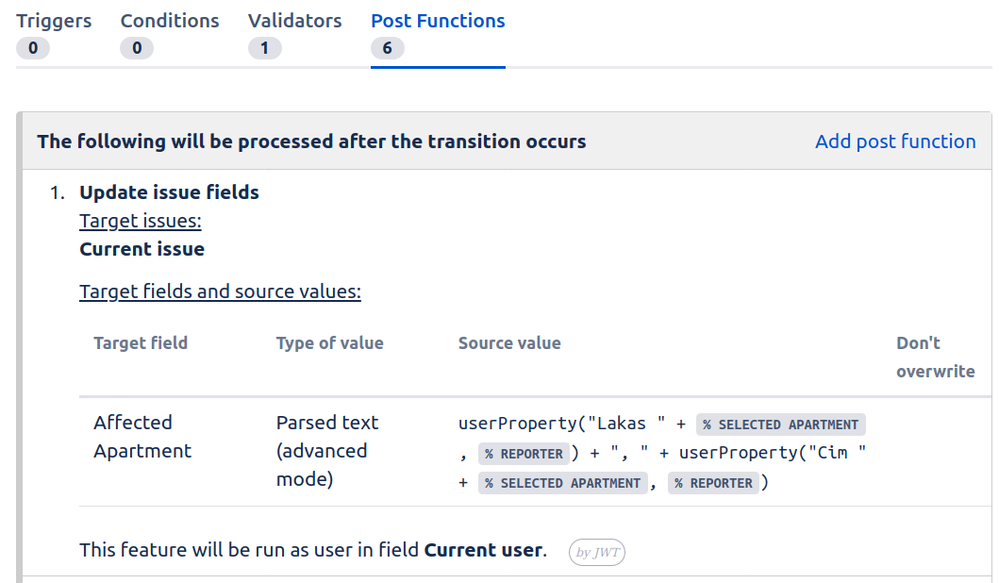Select the Post Functions tab
This screenshot has height=583, width=999.
point(437,21)
